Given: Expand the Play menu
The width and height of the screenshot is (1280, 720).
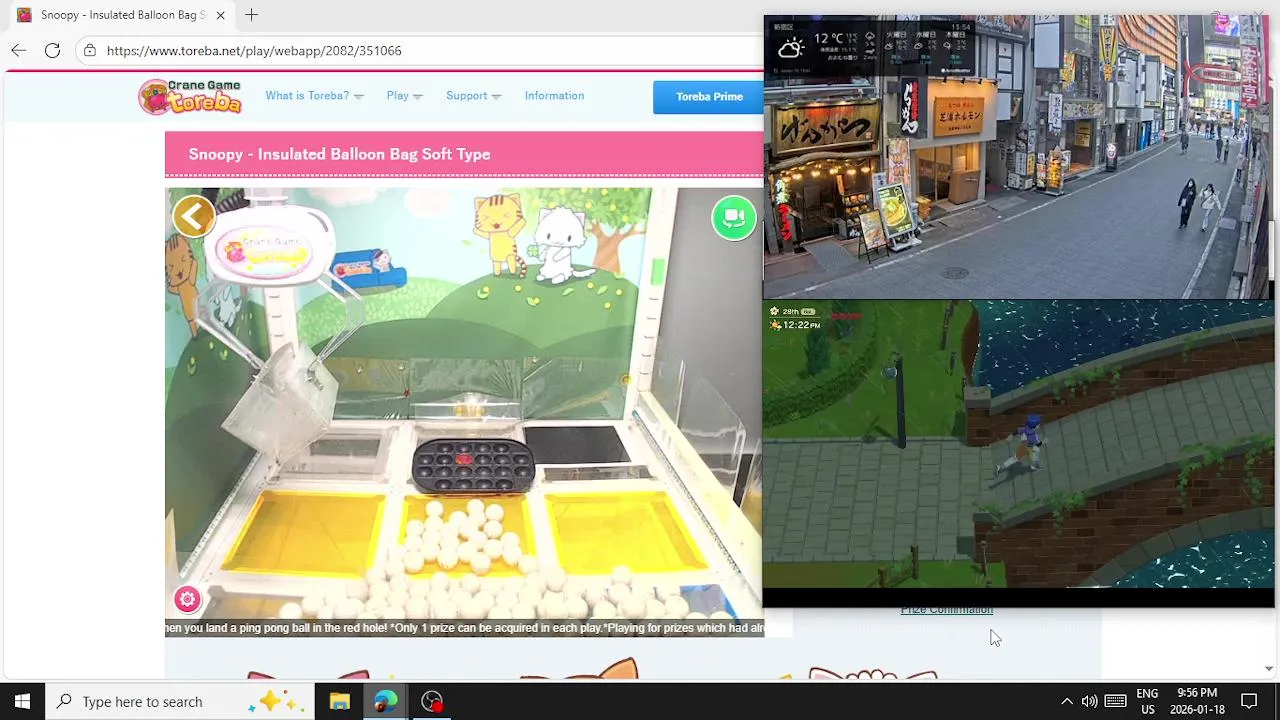Looking at the screenshot, I should [x=404, y=96].
